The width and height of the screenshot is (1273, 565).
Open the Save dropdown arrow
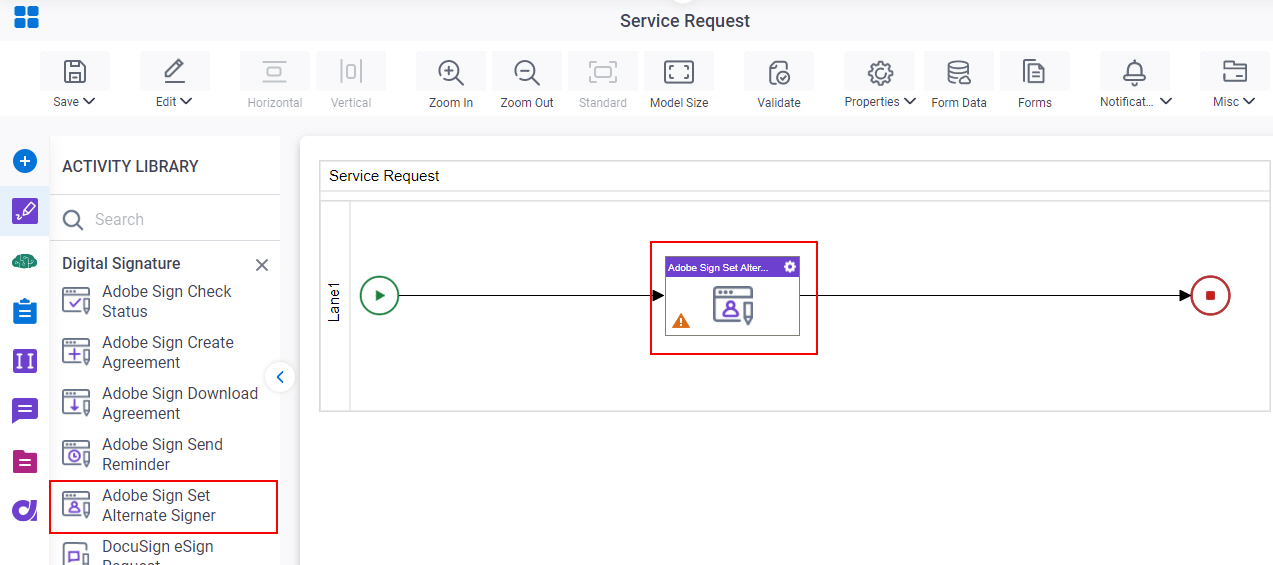pyautogui.click(x=89, y=101)
